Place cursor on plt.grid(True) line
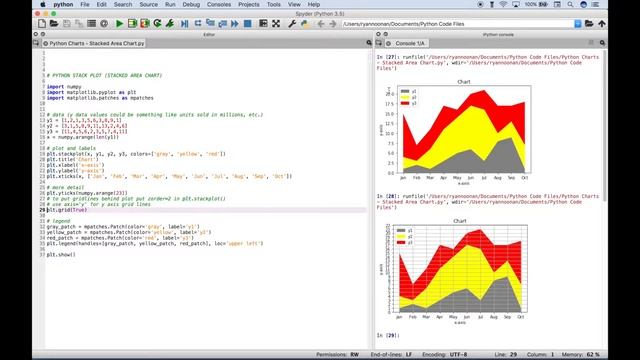640x360 pixels. coord(67,210)
